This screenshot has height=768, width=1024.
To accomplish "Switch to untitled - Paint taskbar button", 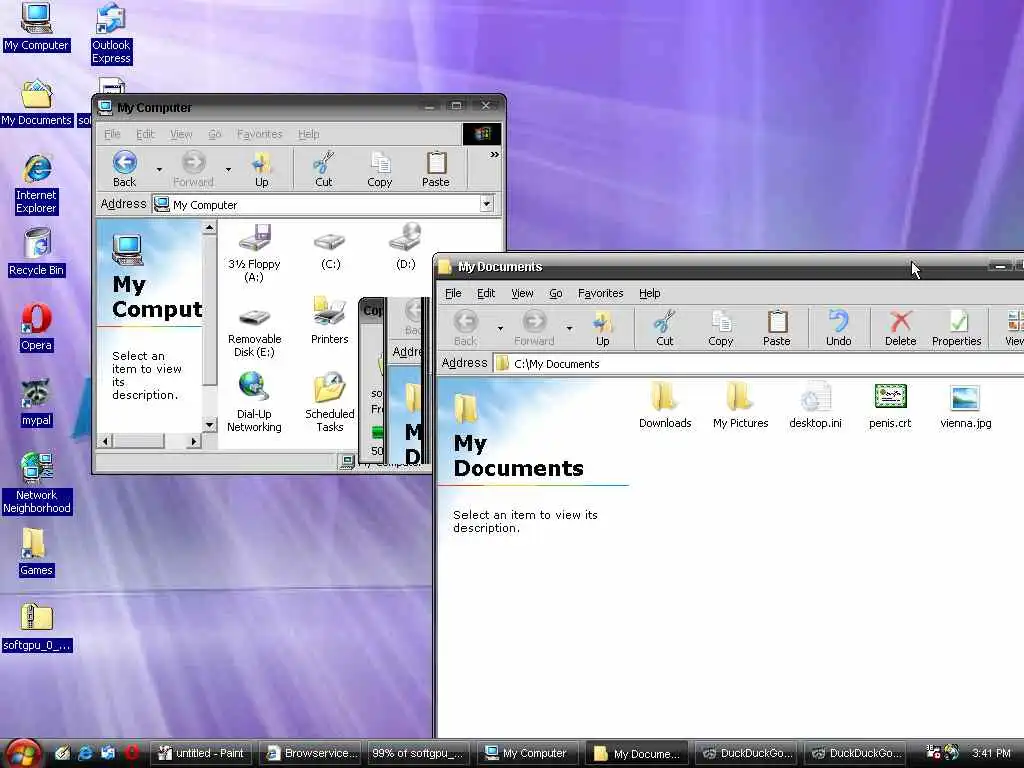I will pos(203,753).
